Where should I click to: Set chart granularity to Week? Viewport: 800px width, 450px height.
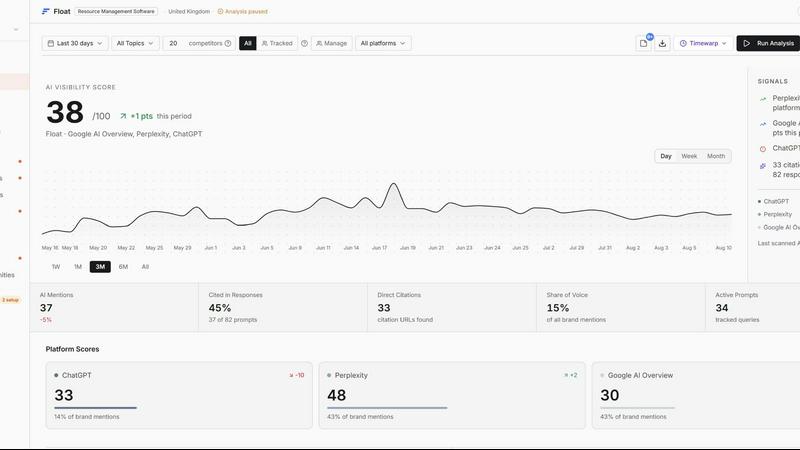[689, 156]
